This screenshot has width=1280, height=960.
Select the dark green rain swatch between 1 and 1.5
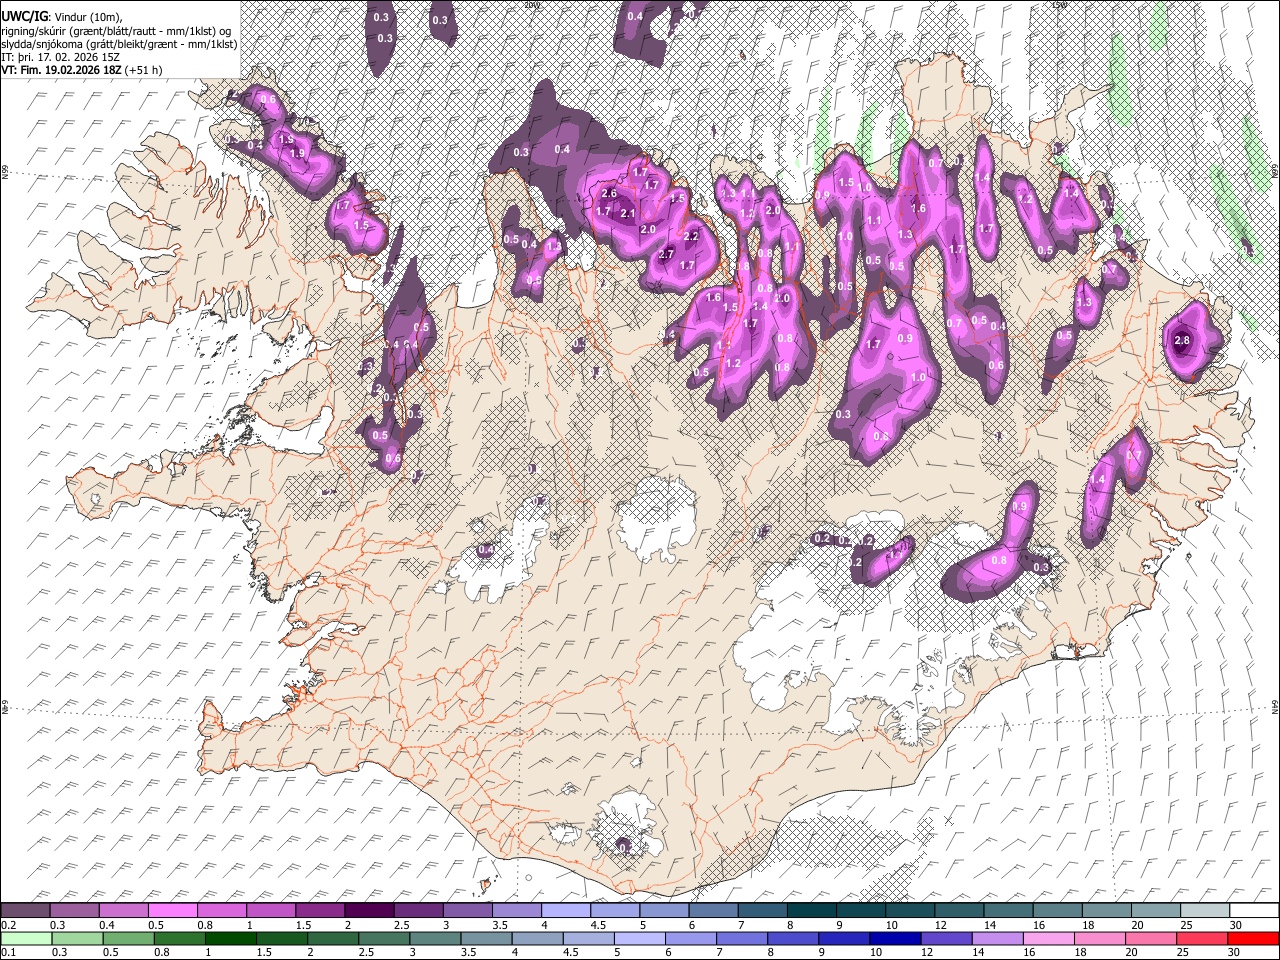tap(231, 938)
